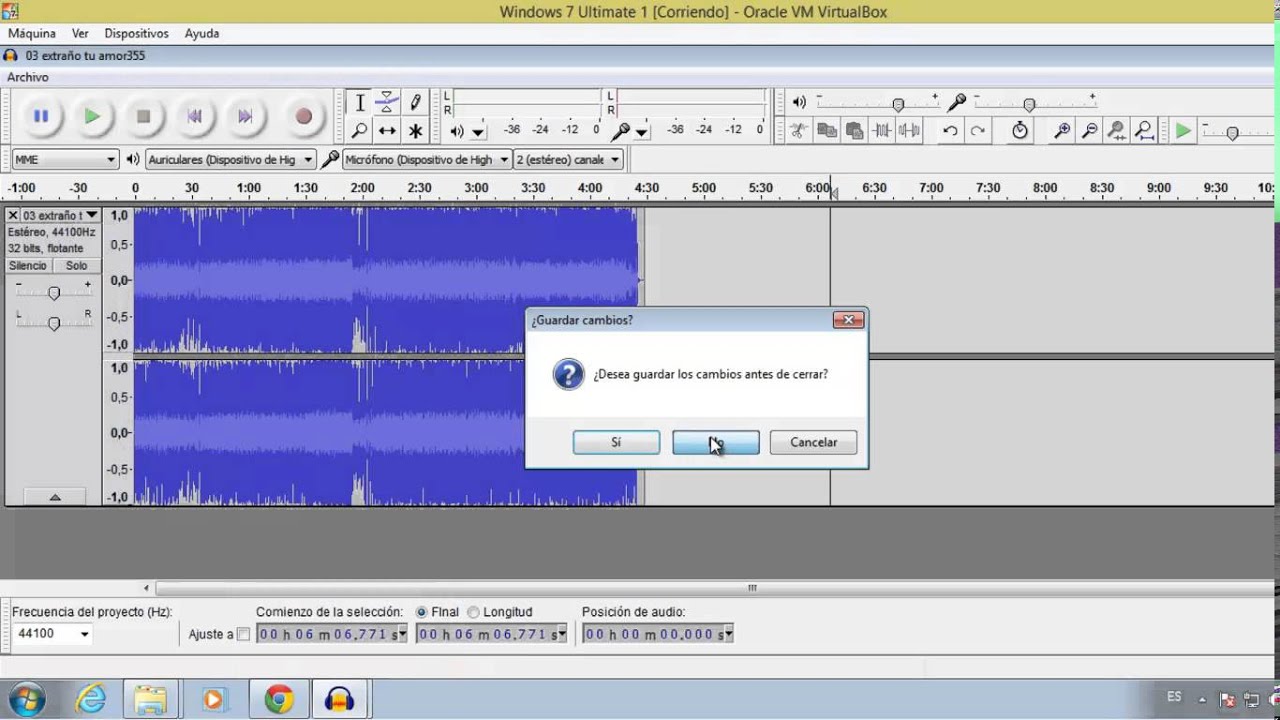Click the selection start time field
1280x720 pixels.
coord(332,634)
